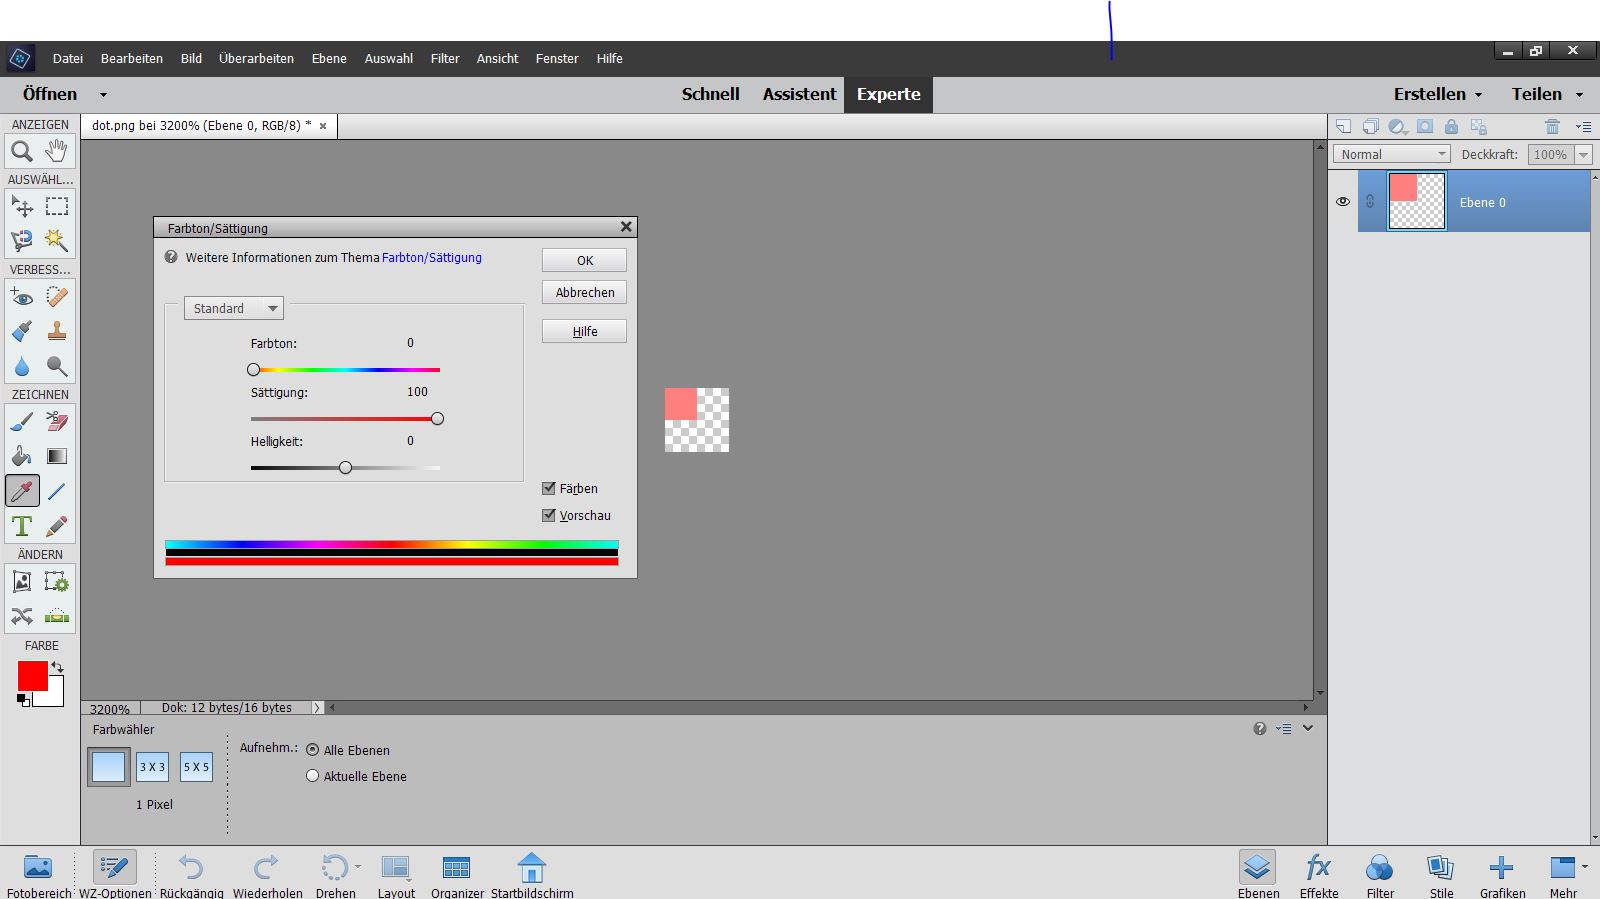Open the Effekte panel

click(x=1318, y=874)
